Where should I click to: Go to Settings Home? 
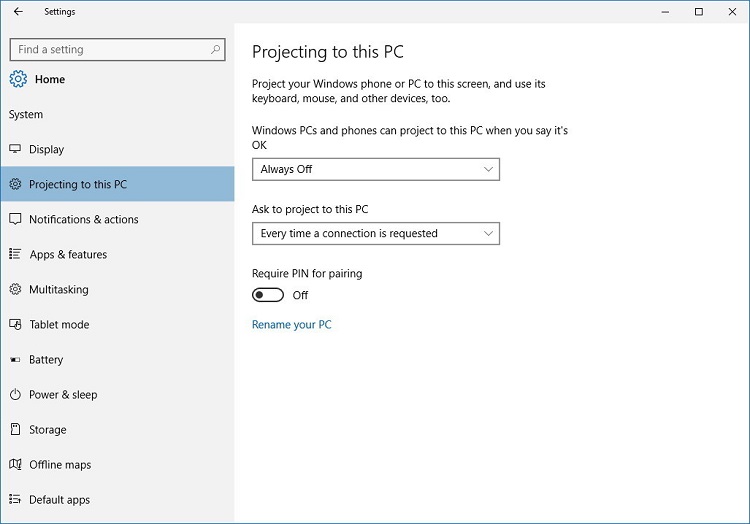click(37, 79)
